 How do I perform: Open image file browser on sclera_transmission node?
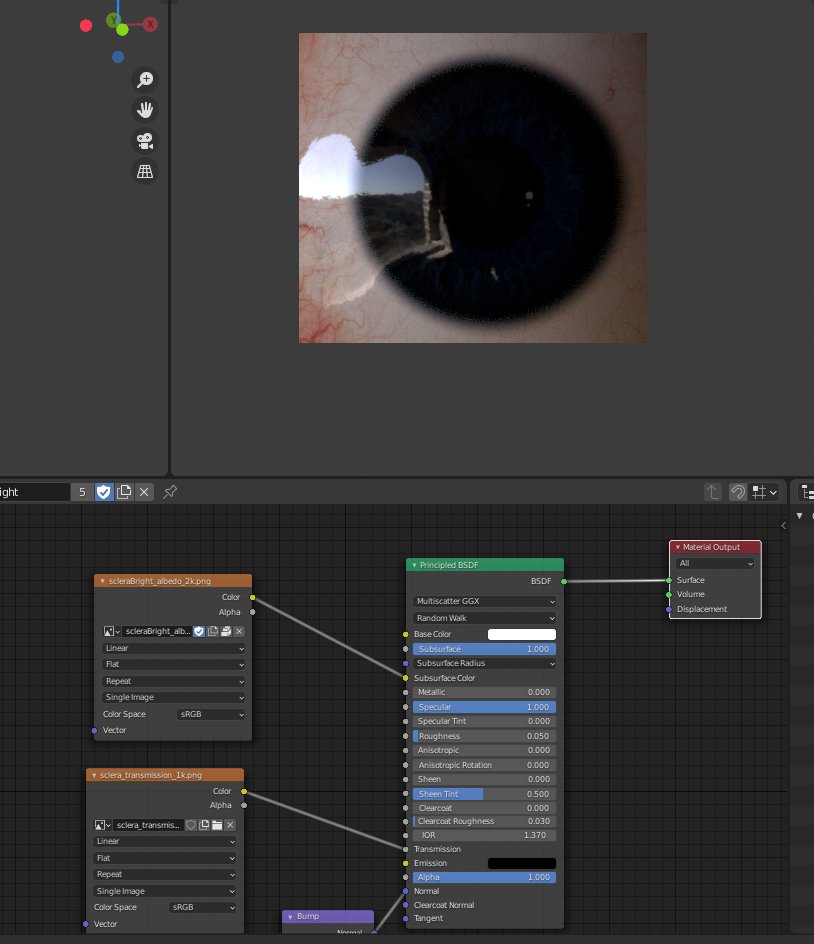(x=219, y=825)
